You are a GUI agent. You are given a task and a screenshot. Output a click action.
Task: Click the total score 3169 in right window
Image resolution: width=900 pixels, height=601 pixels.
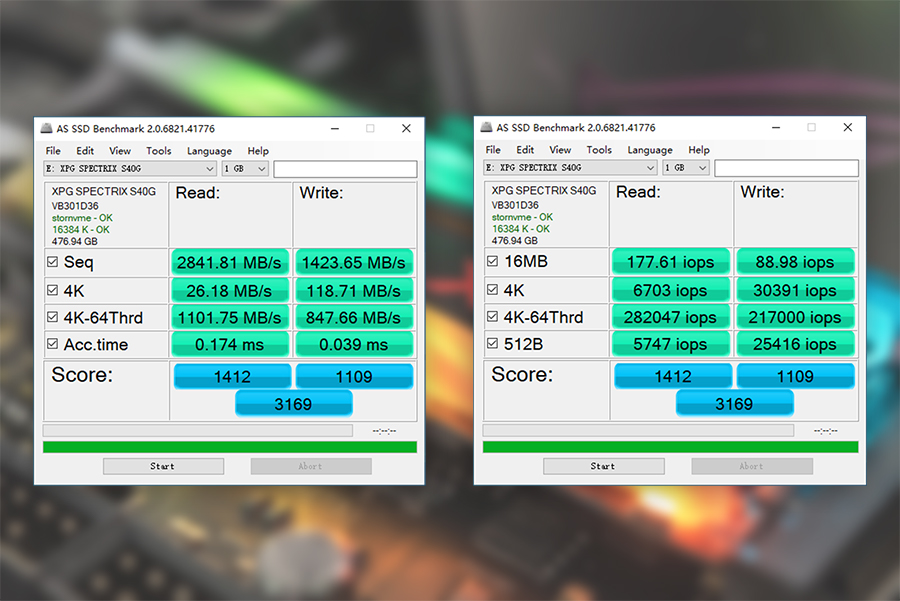(735, 404)
